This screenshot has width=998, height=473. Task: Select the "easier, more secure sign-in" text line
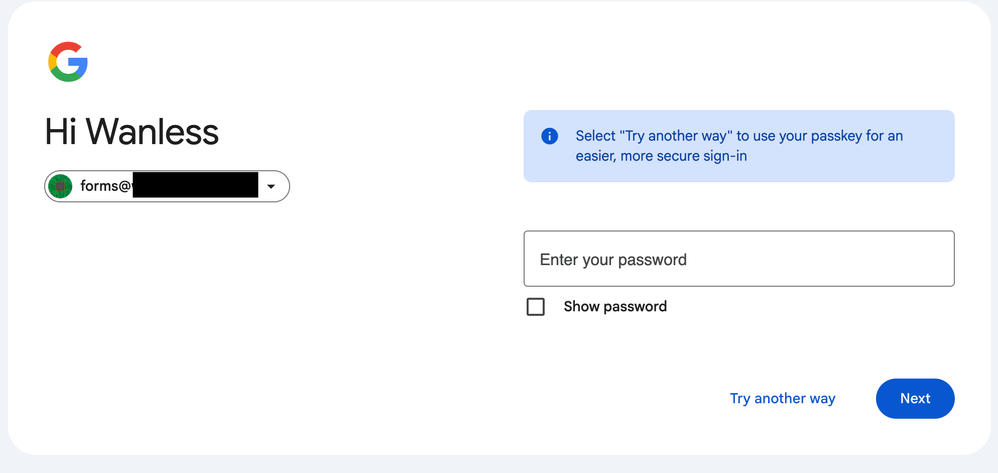pyautogui.click(x=661, y=156)
